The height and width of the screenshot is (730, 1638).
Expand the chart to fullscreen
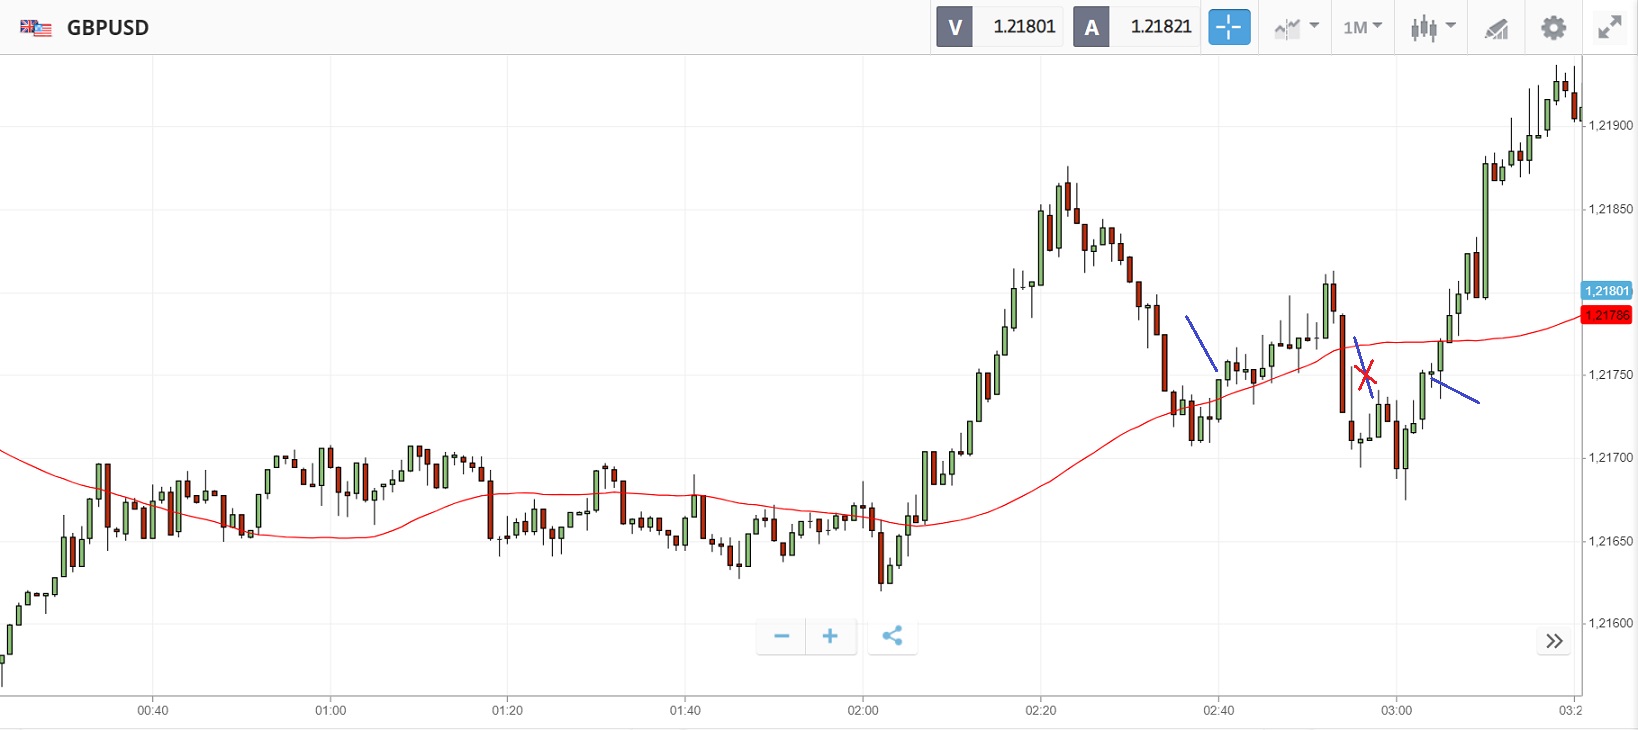coord(1609,27)
